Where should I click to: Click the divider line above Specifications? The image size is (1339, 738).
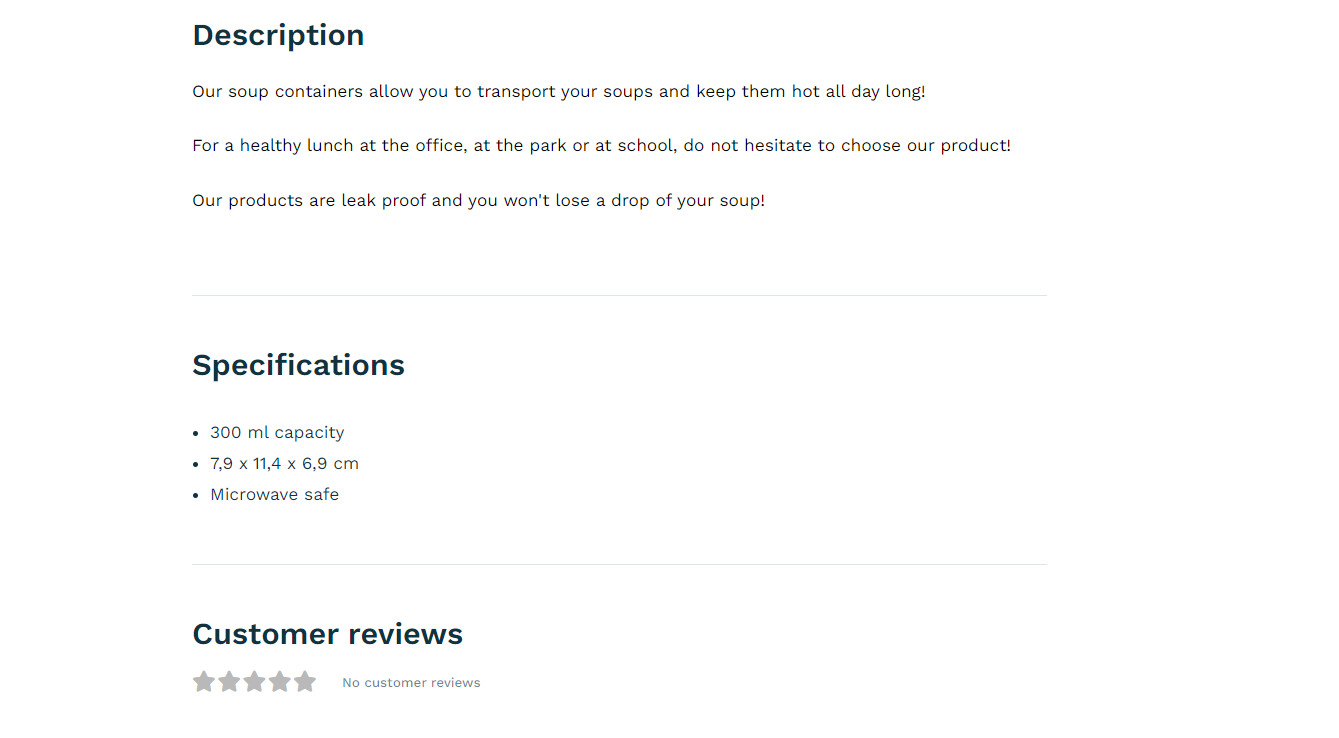pyautogui.click(x=619, y=295)
